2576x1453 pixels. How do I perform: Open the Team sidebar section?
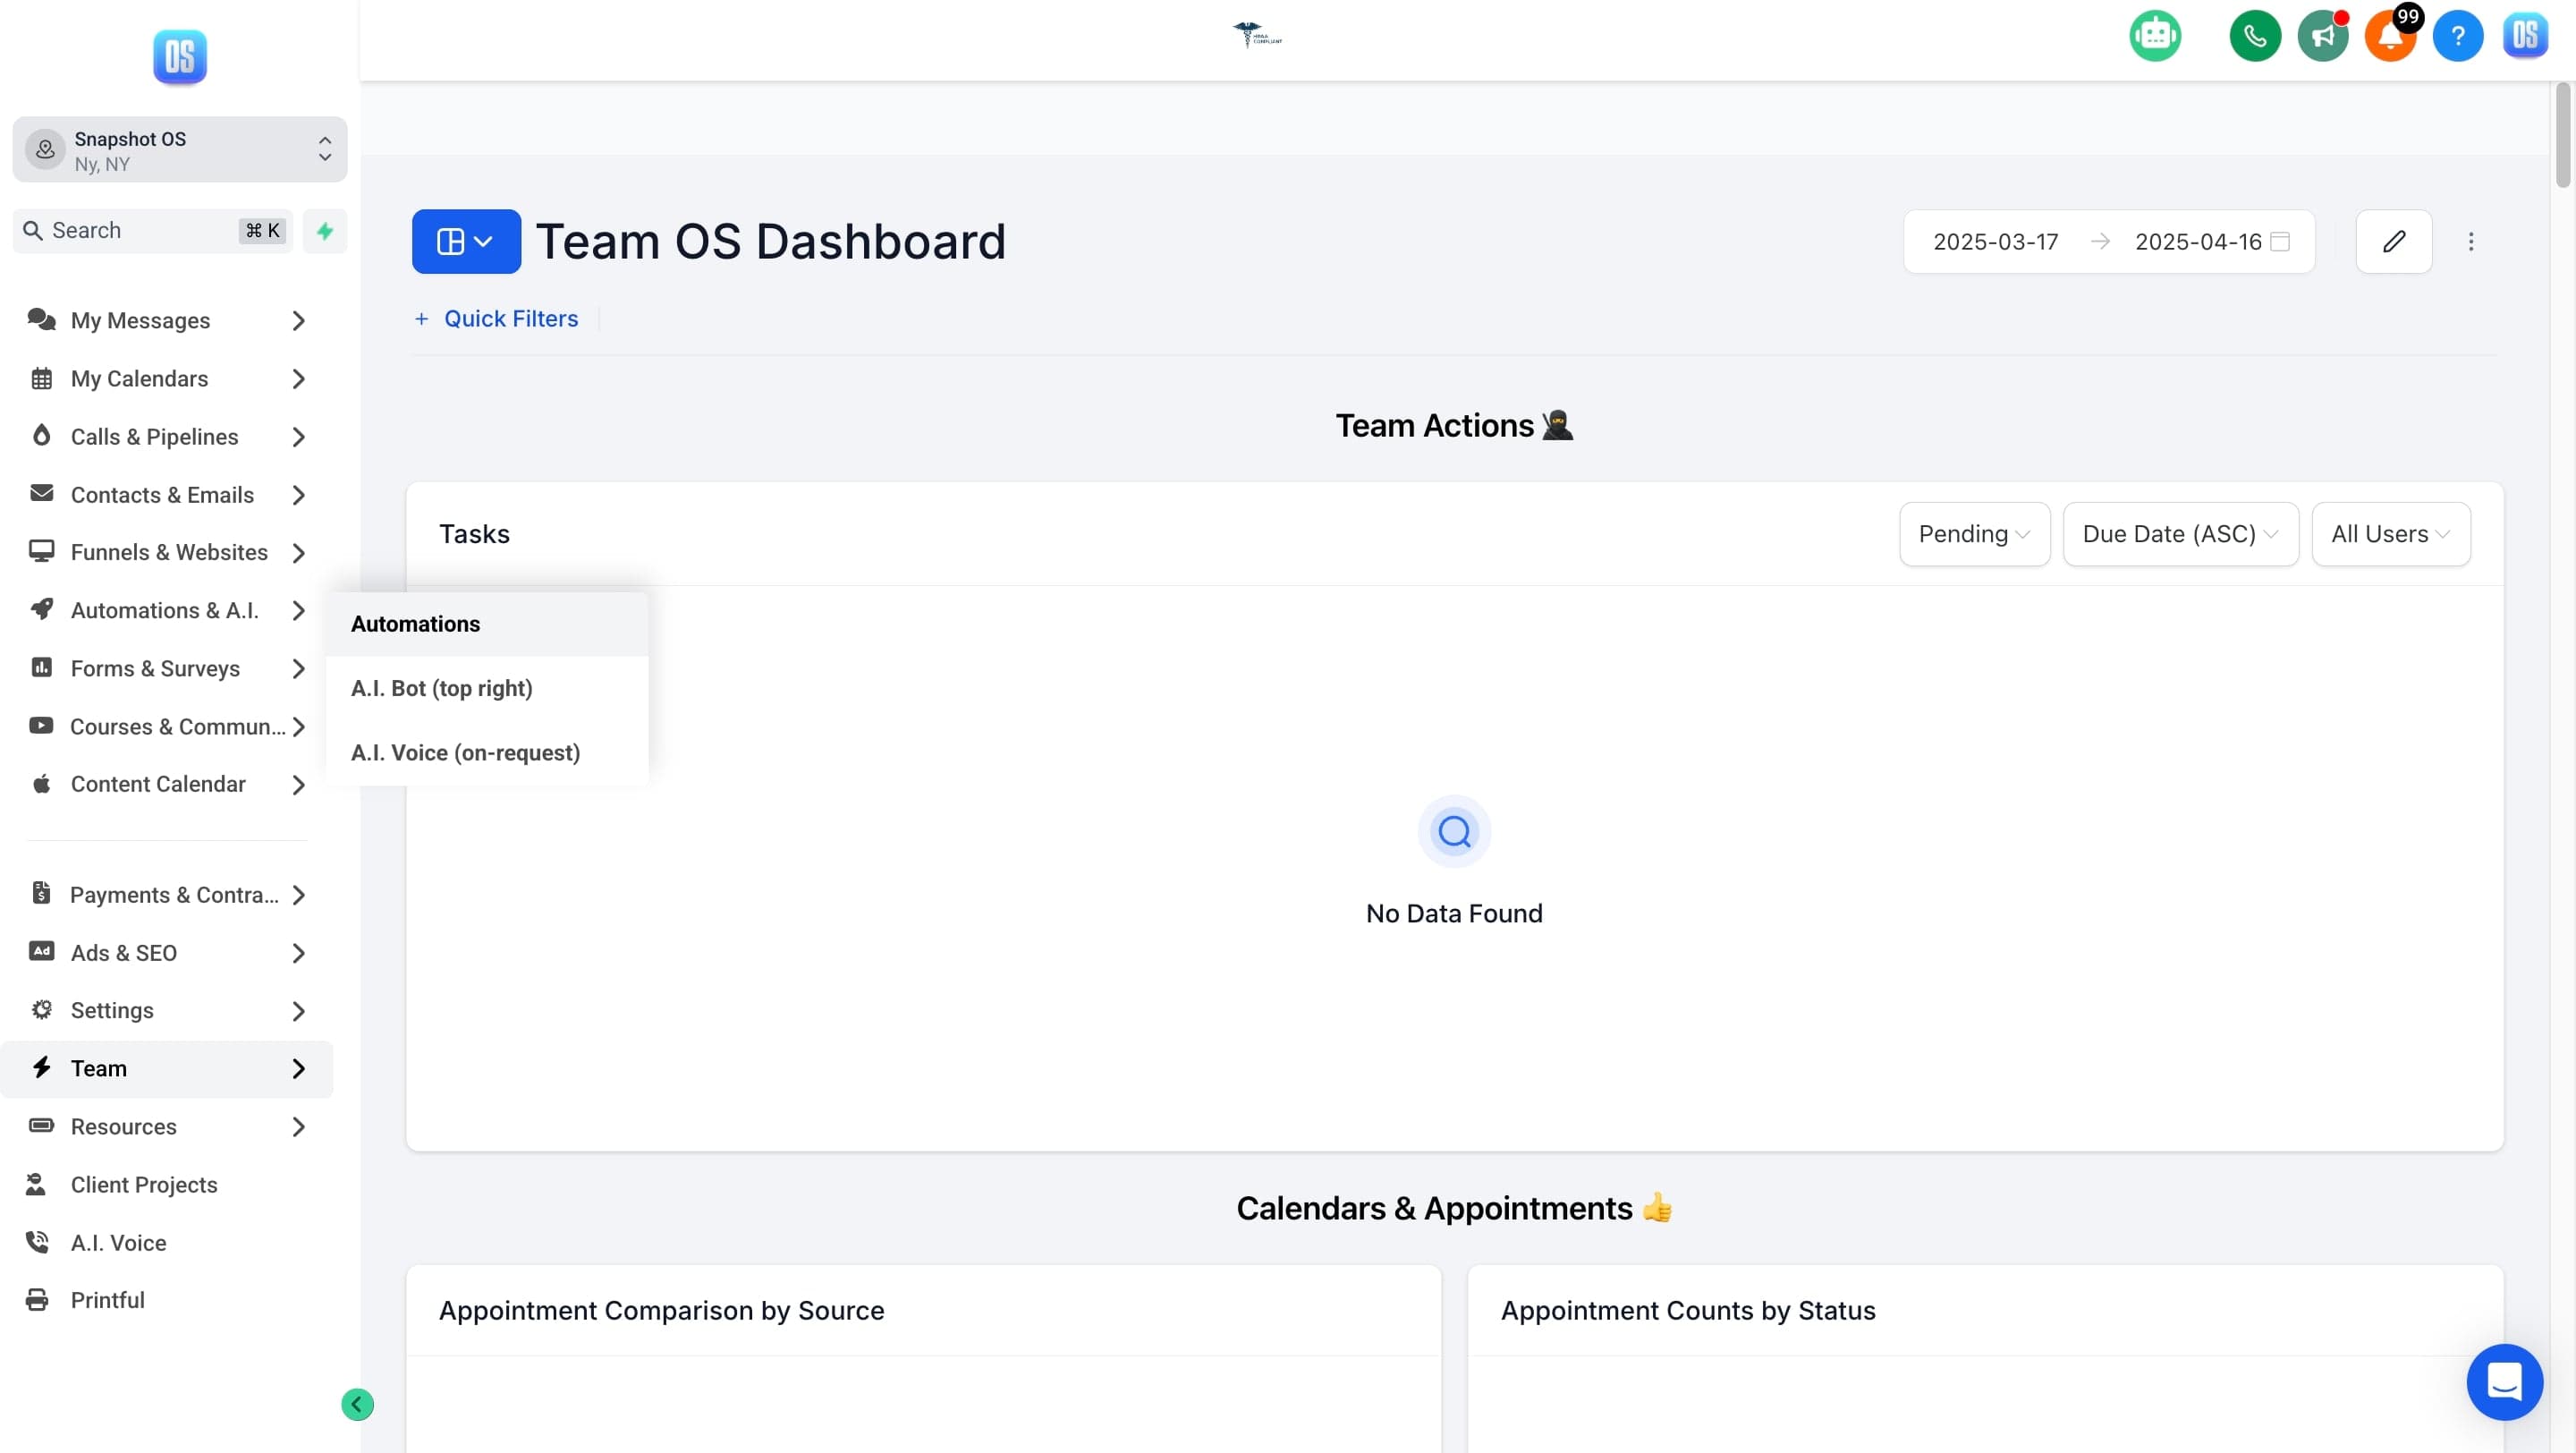pyautogui.click(x=166, y=1069)
